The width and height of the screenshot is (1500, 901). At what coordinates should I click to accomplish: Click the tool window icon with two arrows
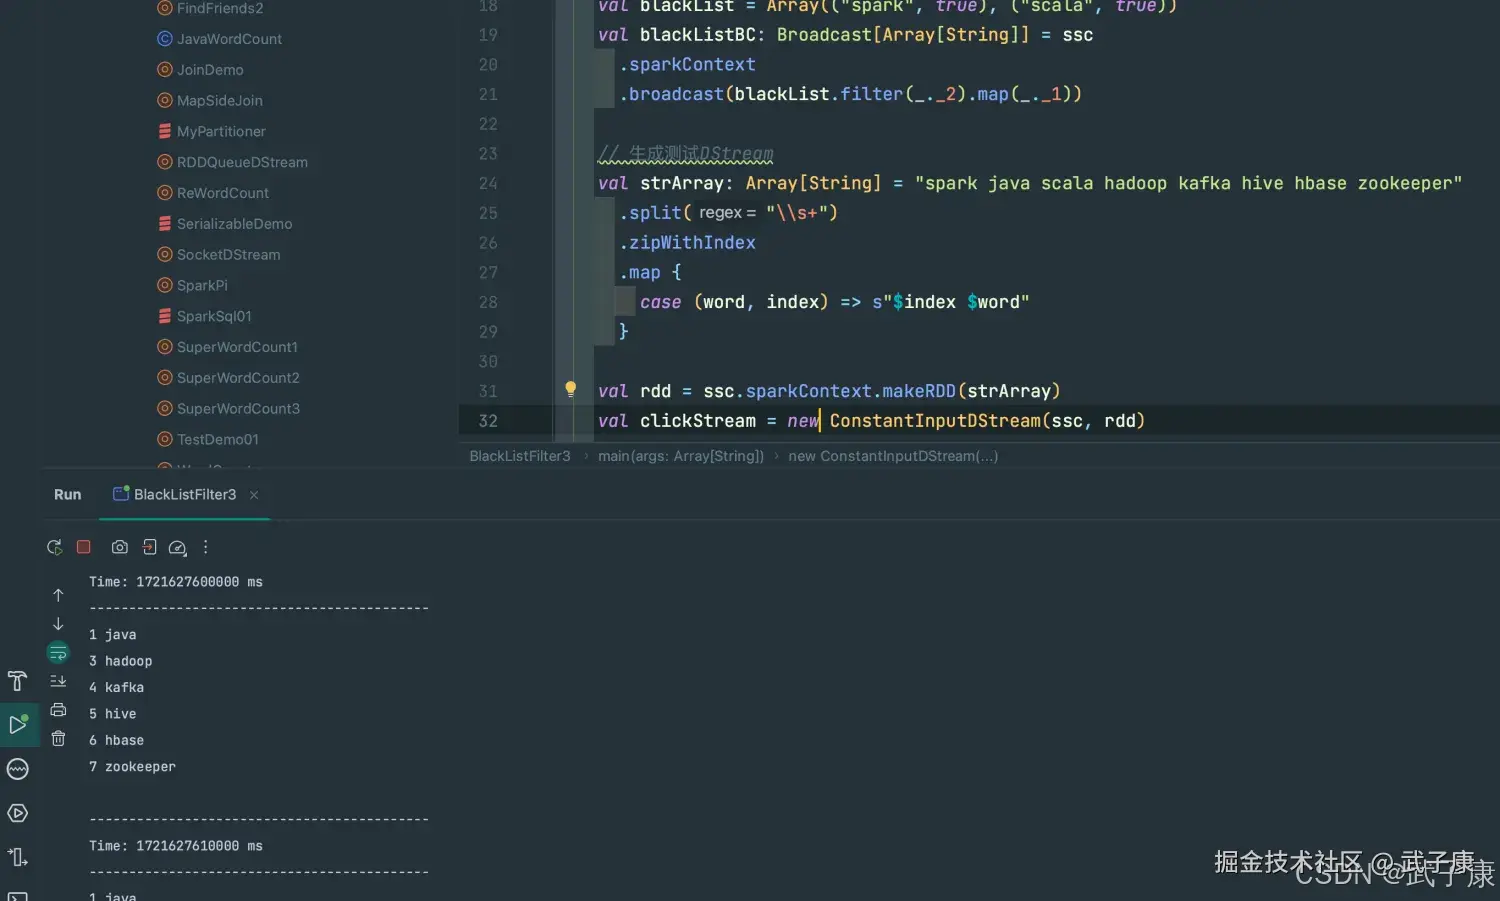pos(18,857)
